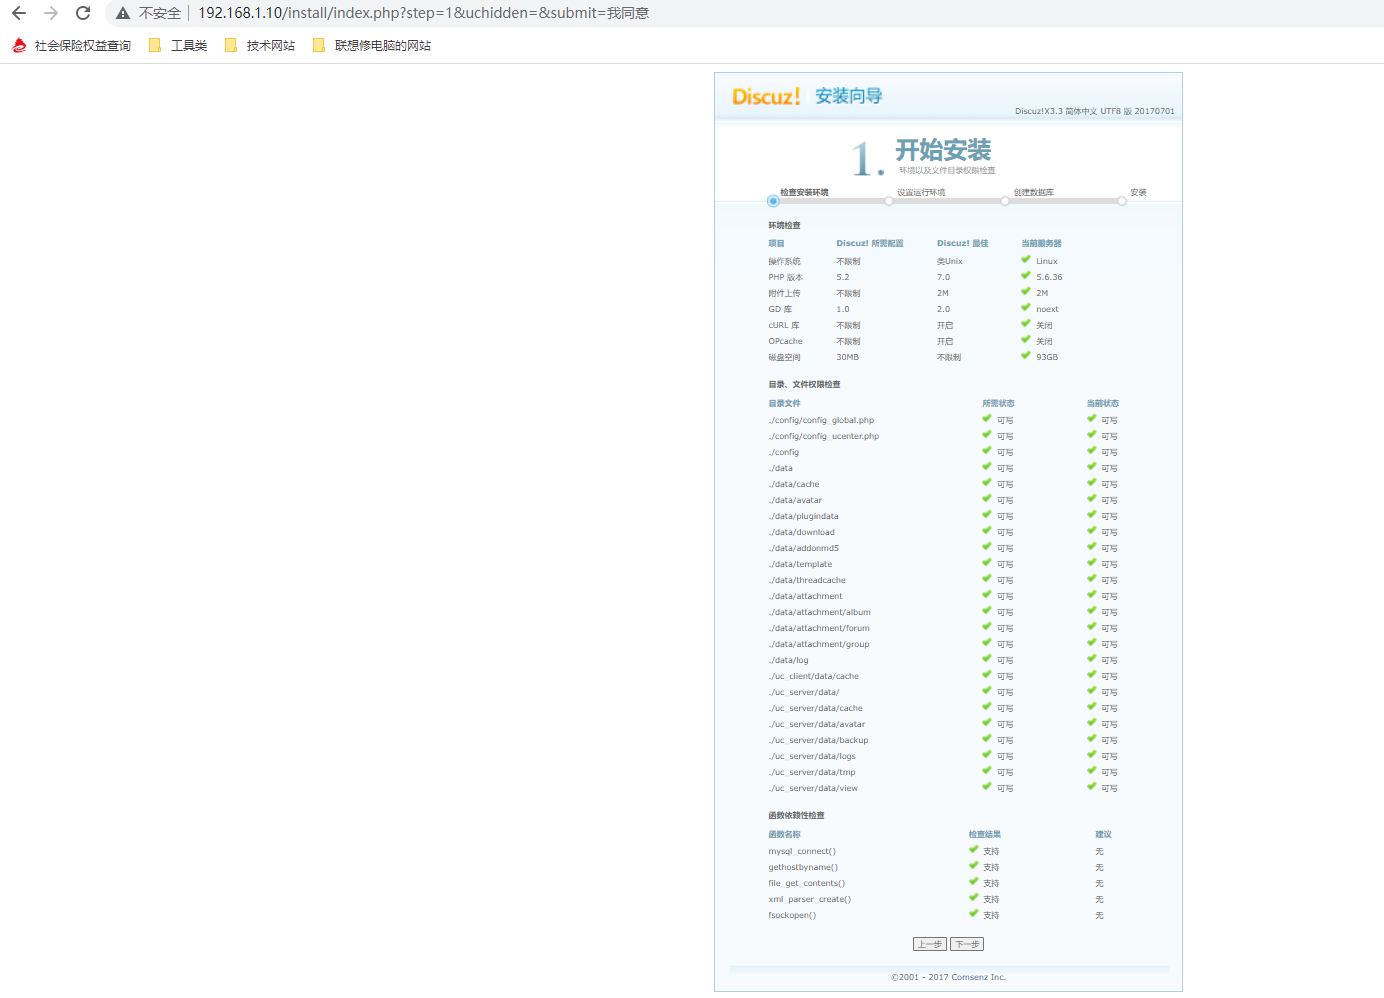Click the green check beside 5.6.36
Image resolution: width=1384 pixels, height=998 pixels.
click(1025, 275)
